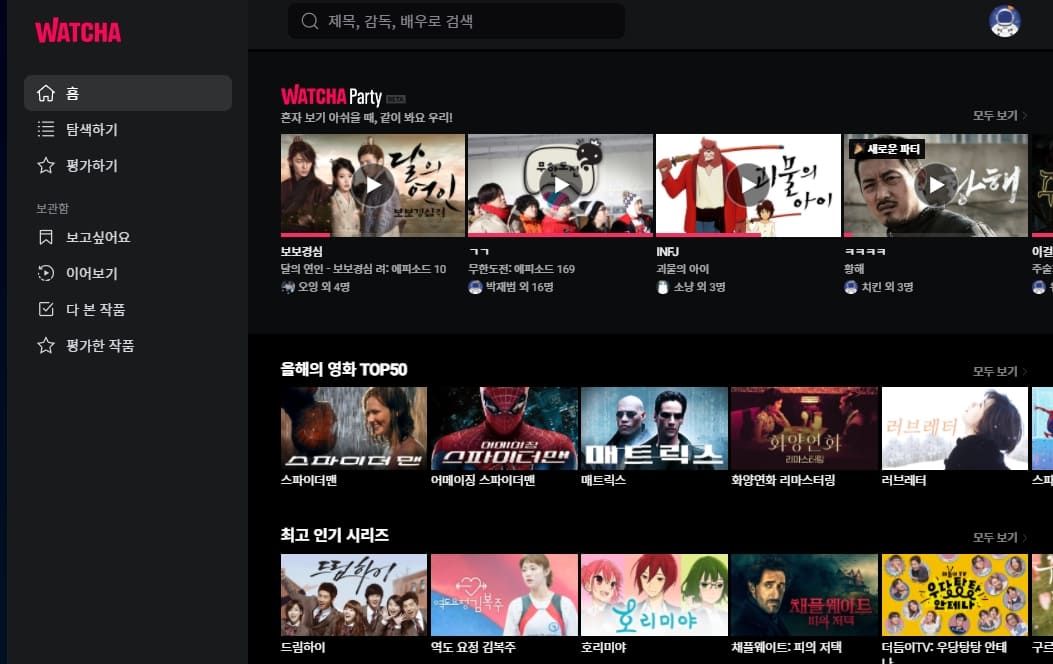Click 모두 보기 for WATCHA Party
1053x664 pixels.
coord(1000,115)
